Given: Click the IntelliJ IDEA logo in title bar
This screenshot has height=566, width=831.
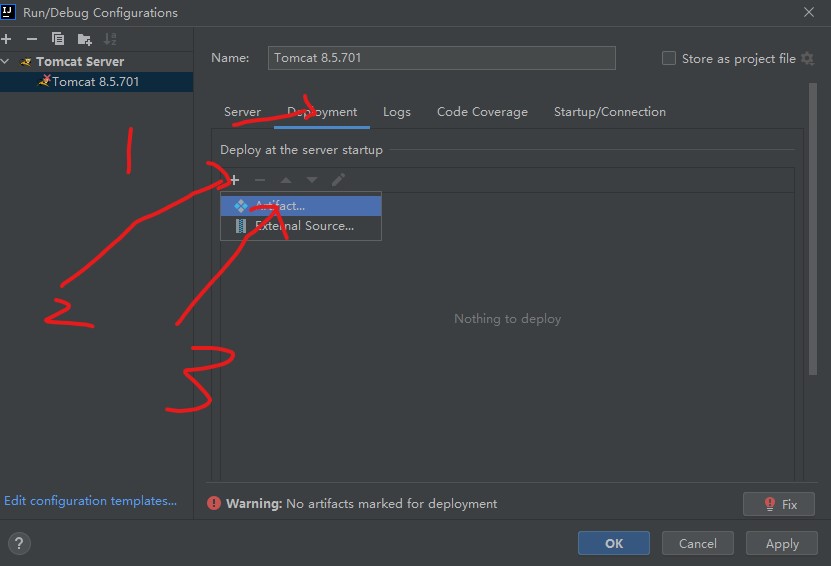Looking at the screenshot, I should click(7, 12).
